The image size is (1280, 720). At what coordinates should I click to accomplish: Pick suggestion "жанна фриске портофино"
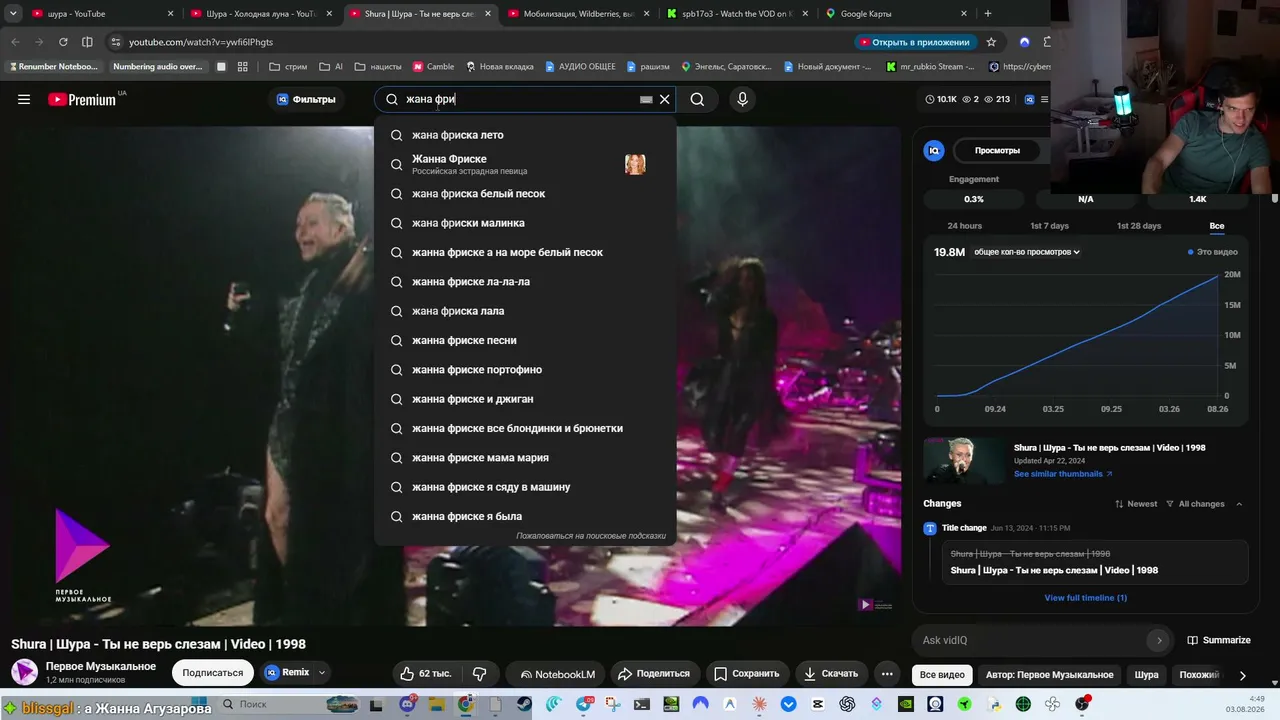(525, 370)
